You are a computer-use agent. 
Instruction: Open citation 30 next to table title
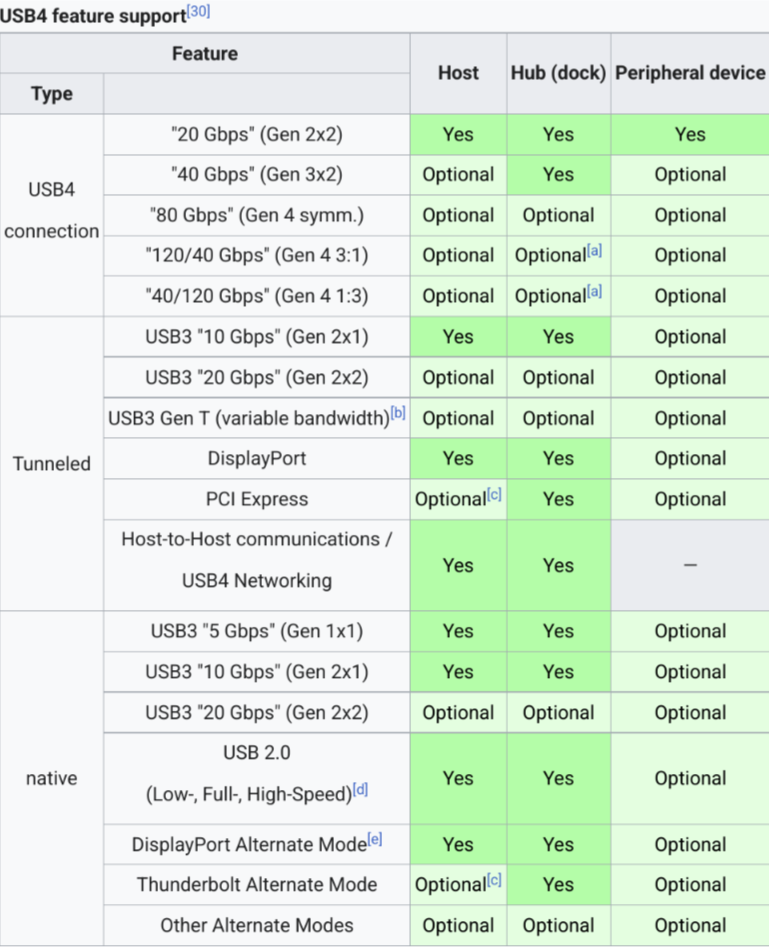(198, 11)
